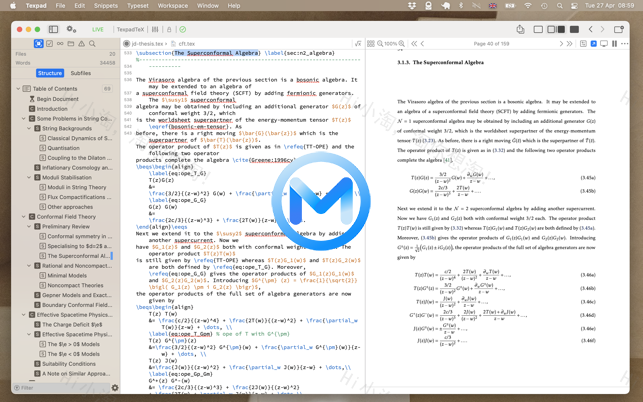Toggle LIVE typesetting mode
The width and height of the screenshot is (643, 402).
point(98,30)
